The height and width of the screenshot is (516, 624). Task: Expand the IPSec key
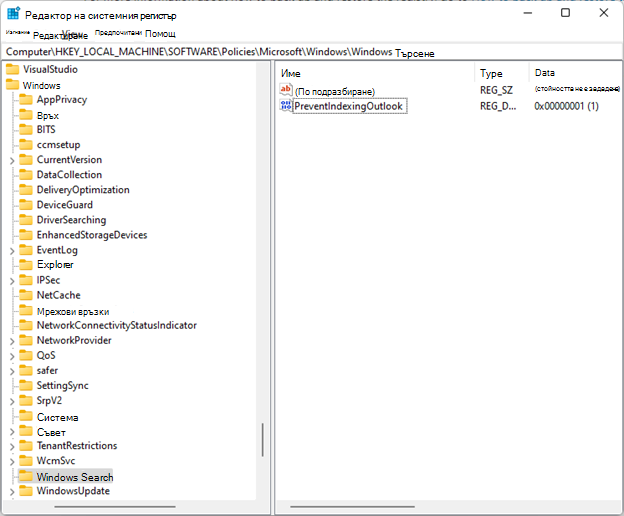(12, 281)
